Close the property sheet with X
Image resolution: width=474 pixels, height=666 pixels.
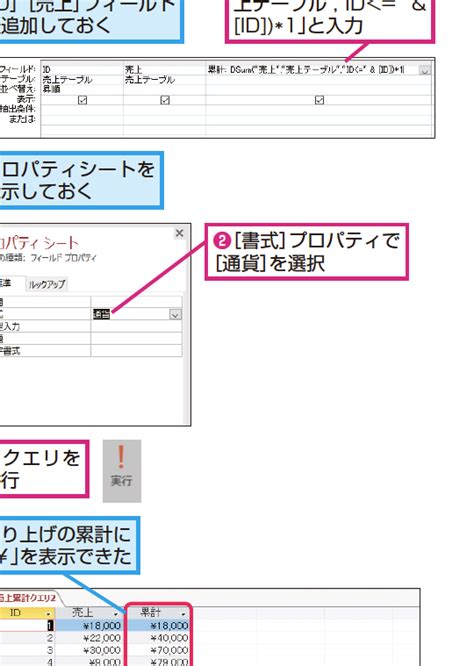pyautogui.click(x=180, y=233)
